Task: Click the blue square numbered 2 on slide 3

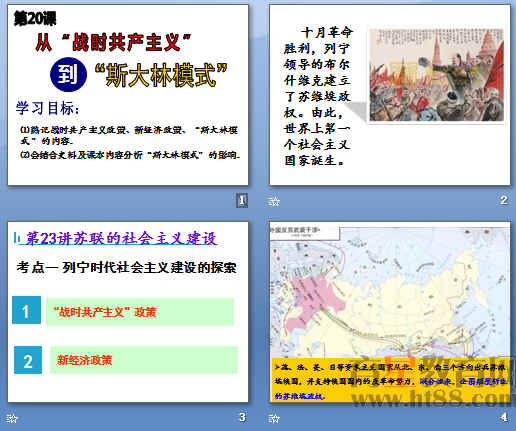Action: [x=28, y=360]
